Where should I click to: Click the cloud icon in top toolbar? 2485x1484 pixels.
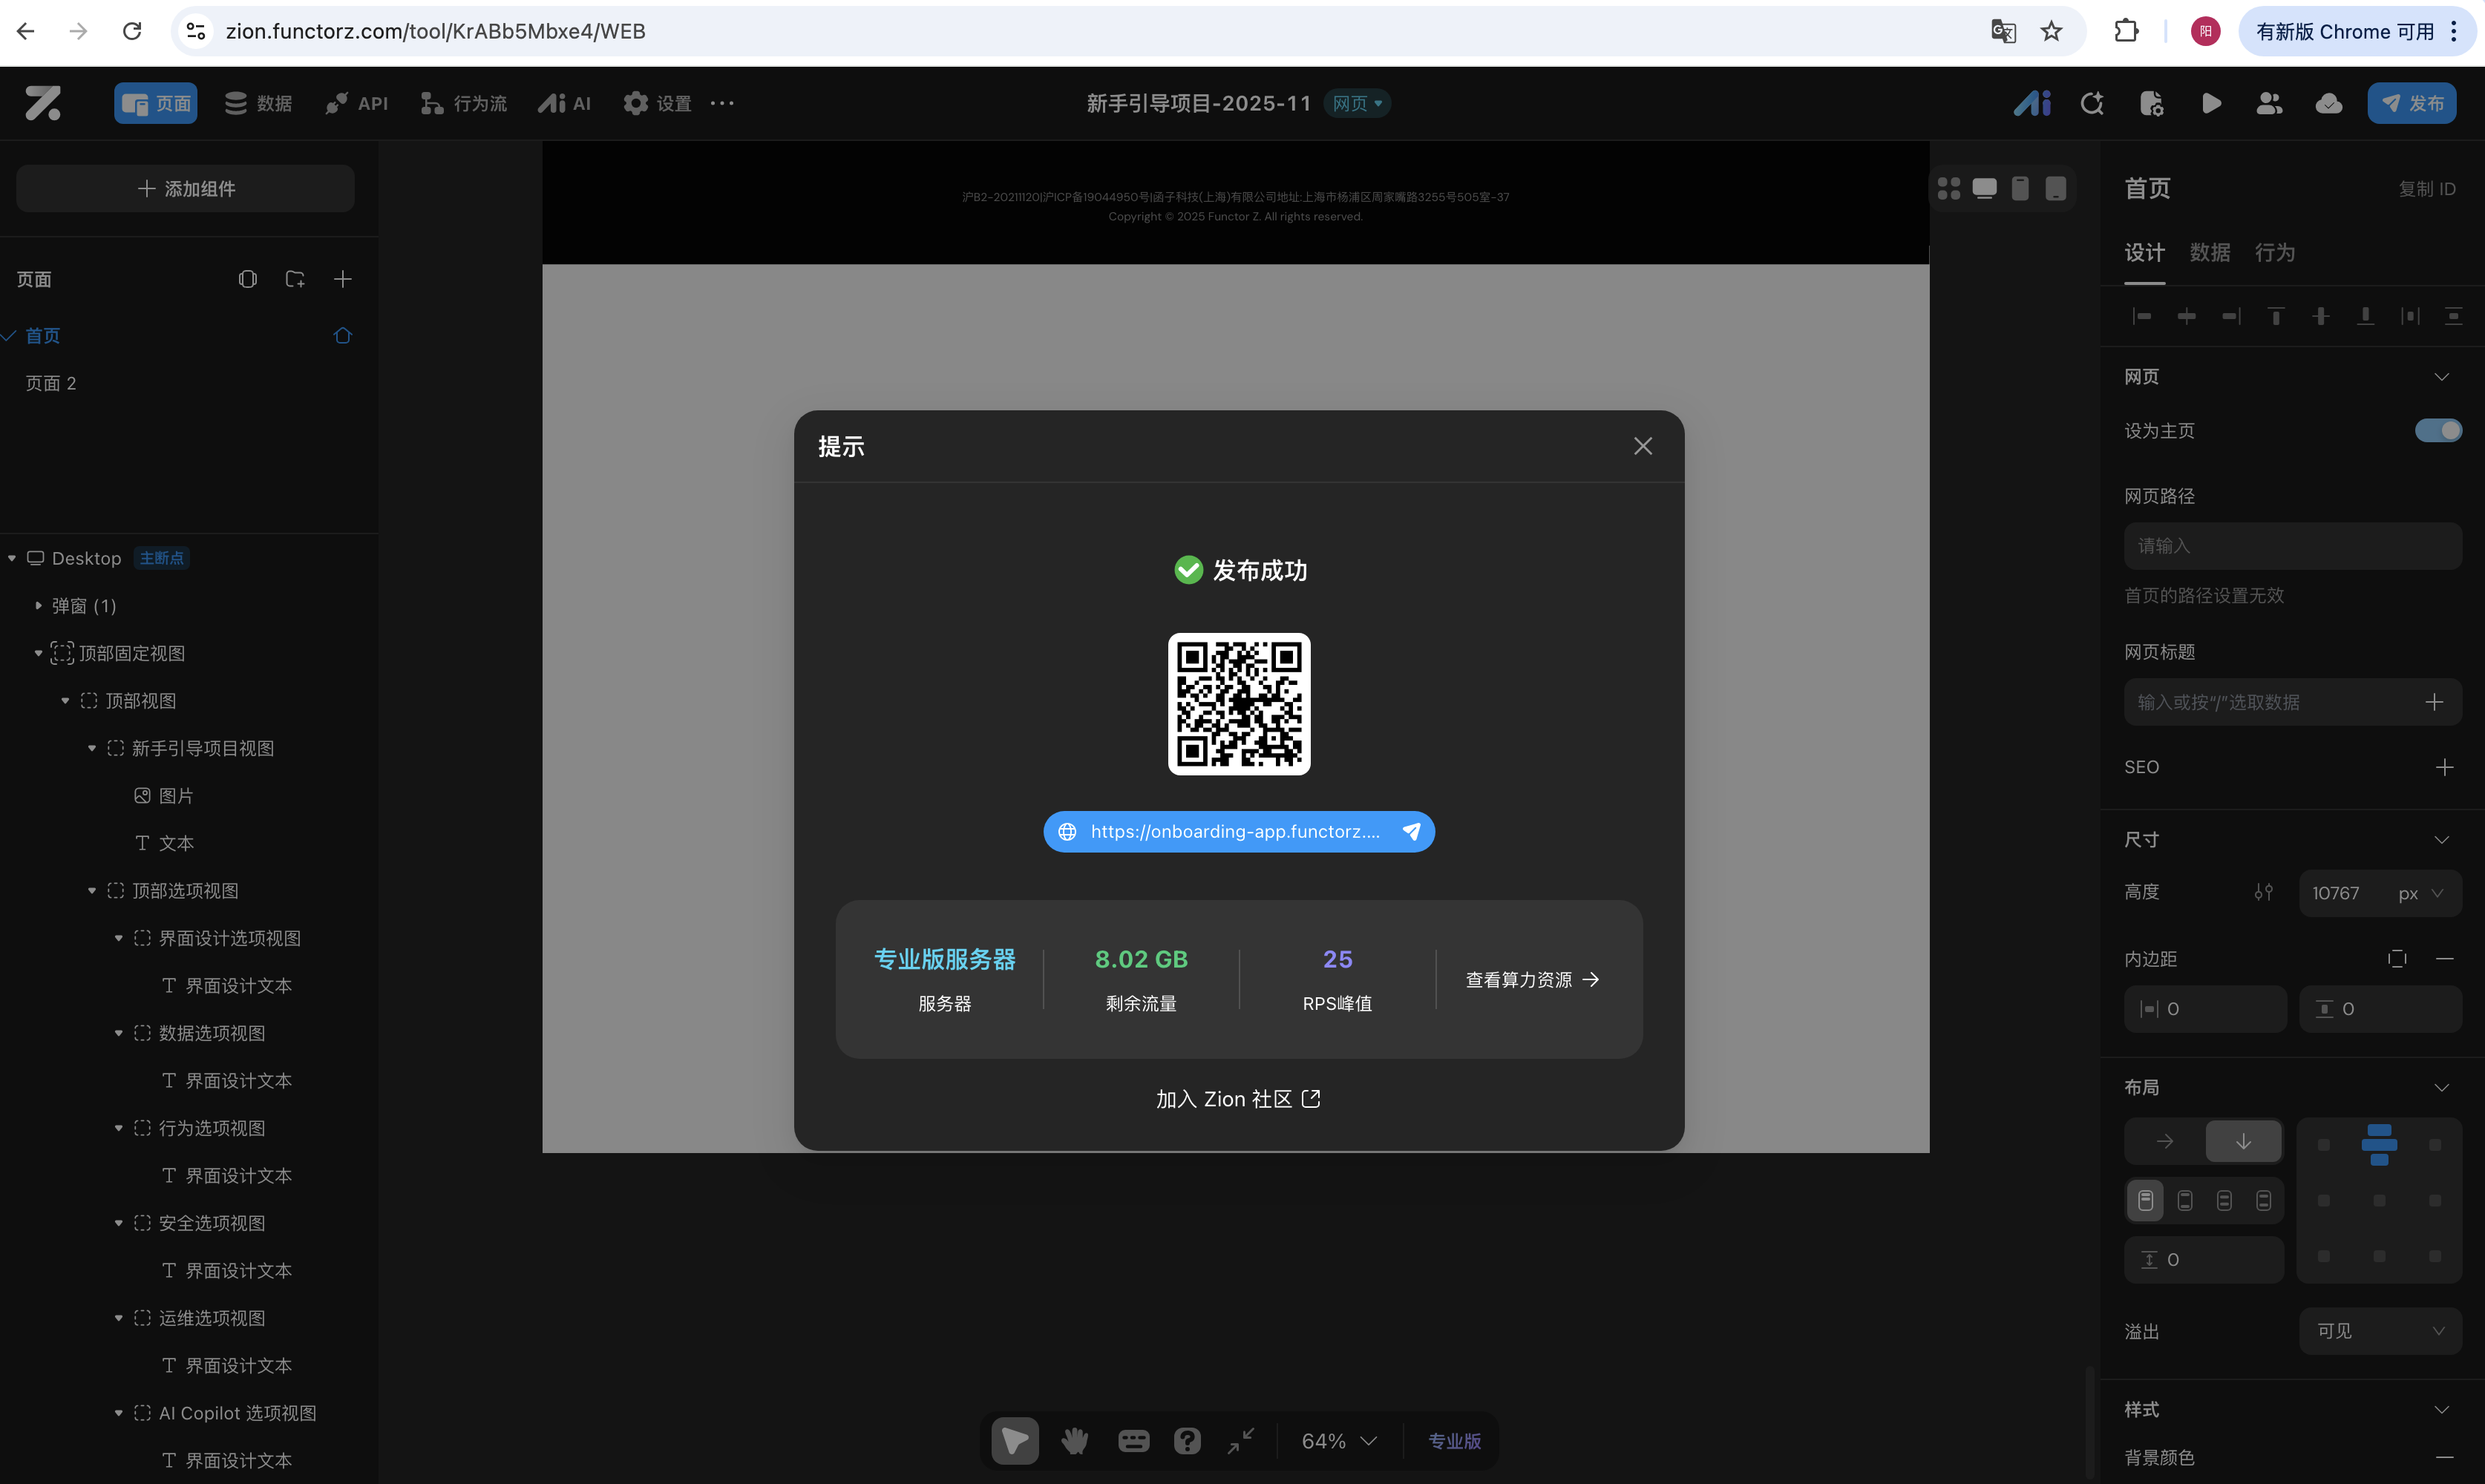click(x=2328, y=103)
